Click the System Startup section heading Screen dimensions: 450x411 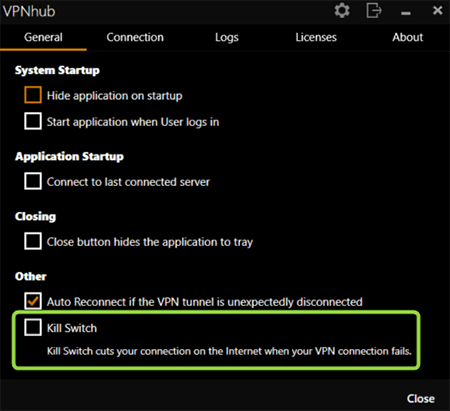pyautogui.click(x=57, y=70)
